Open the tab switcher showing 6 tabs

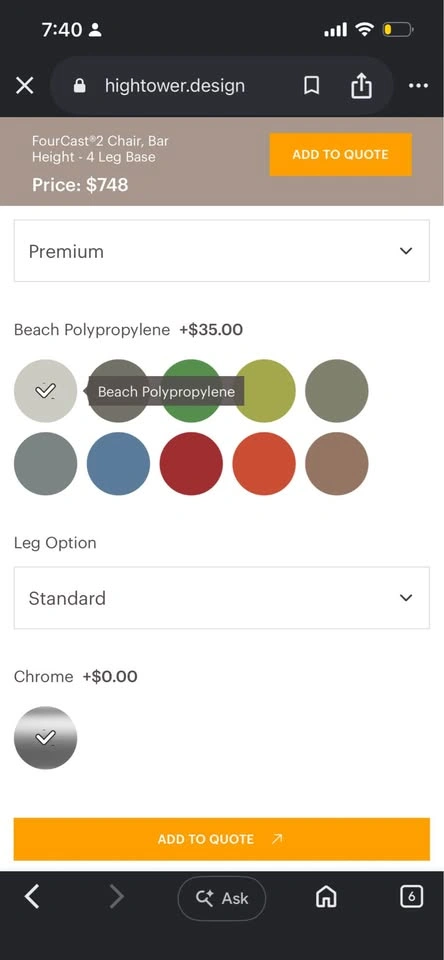(412, 898)
